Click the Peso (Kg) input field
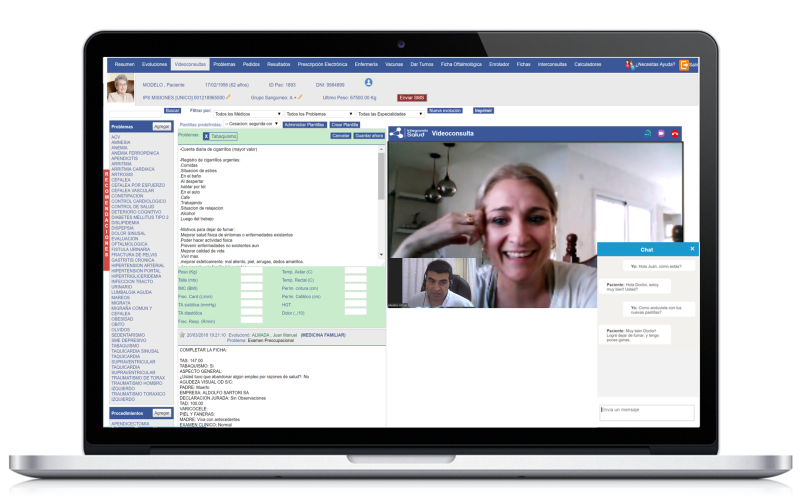The image size is (800, 500). tap(252, 271)
